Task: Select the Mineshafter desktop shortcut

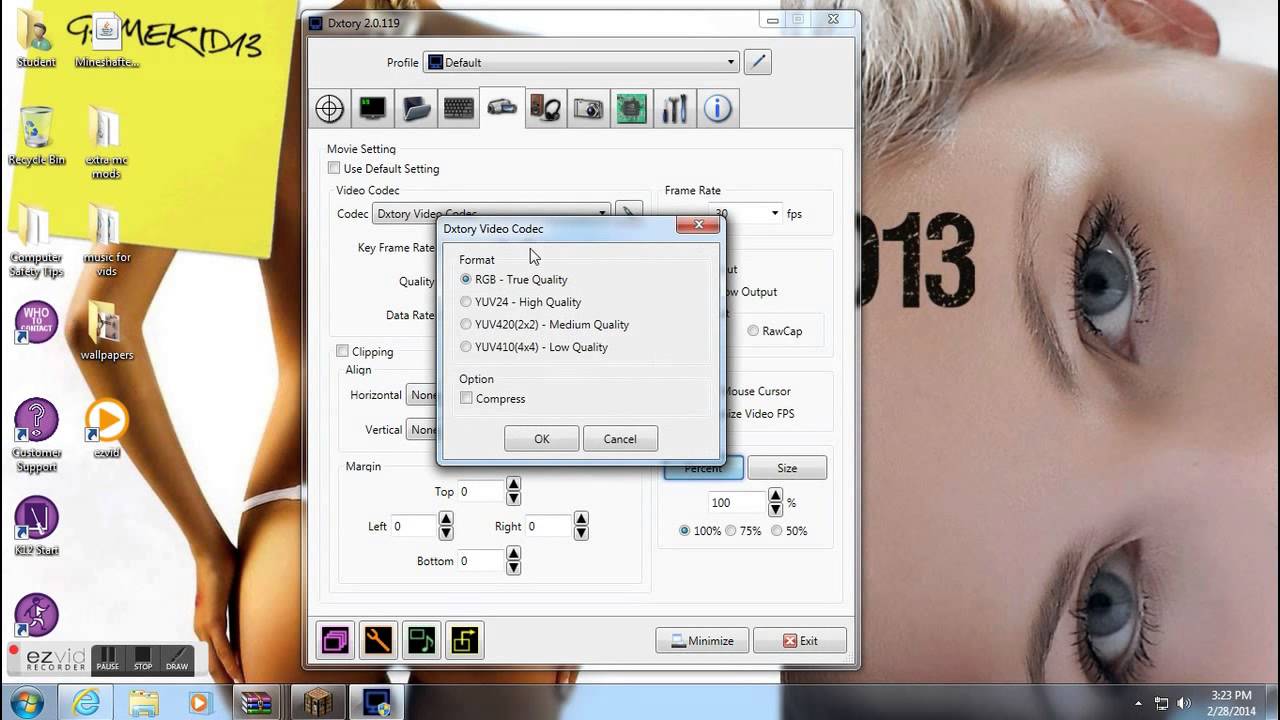Action: 107,41
